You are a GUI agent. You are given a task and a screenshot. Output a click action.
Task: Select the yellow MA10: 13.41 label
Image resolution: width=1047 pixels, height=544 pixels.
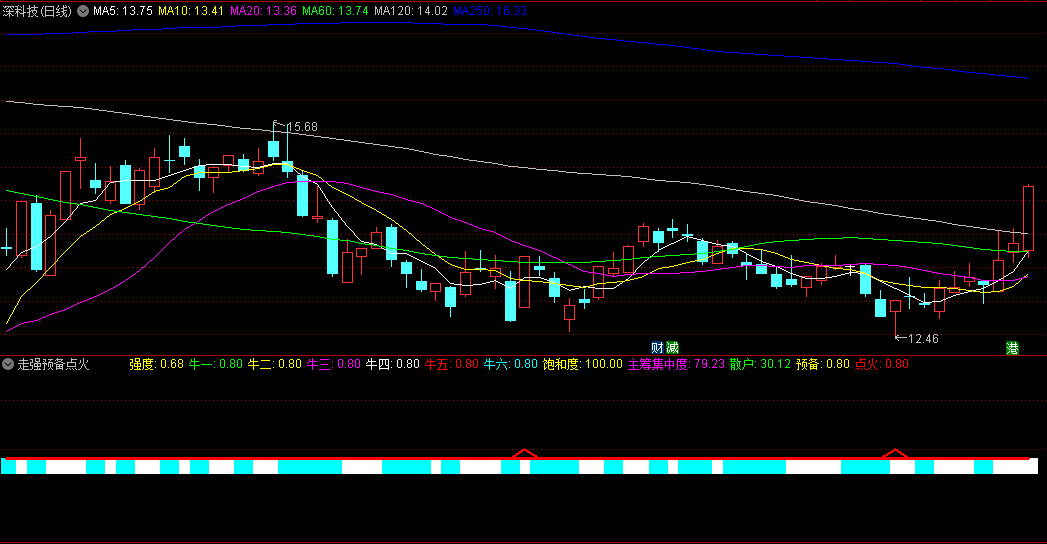(x=191, y=11)
